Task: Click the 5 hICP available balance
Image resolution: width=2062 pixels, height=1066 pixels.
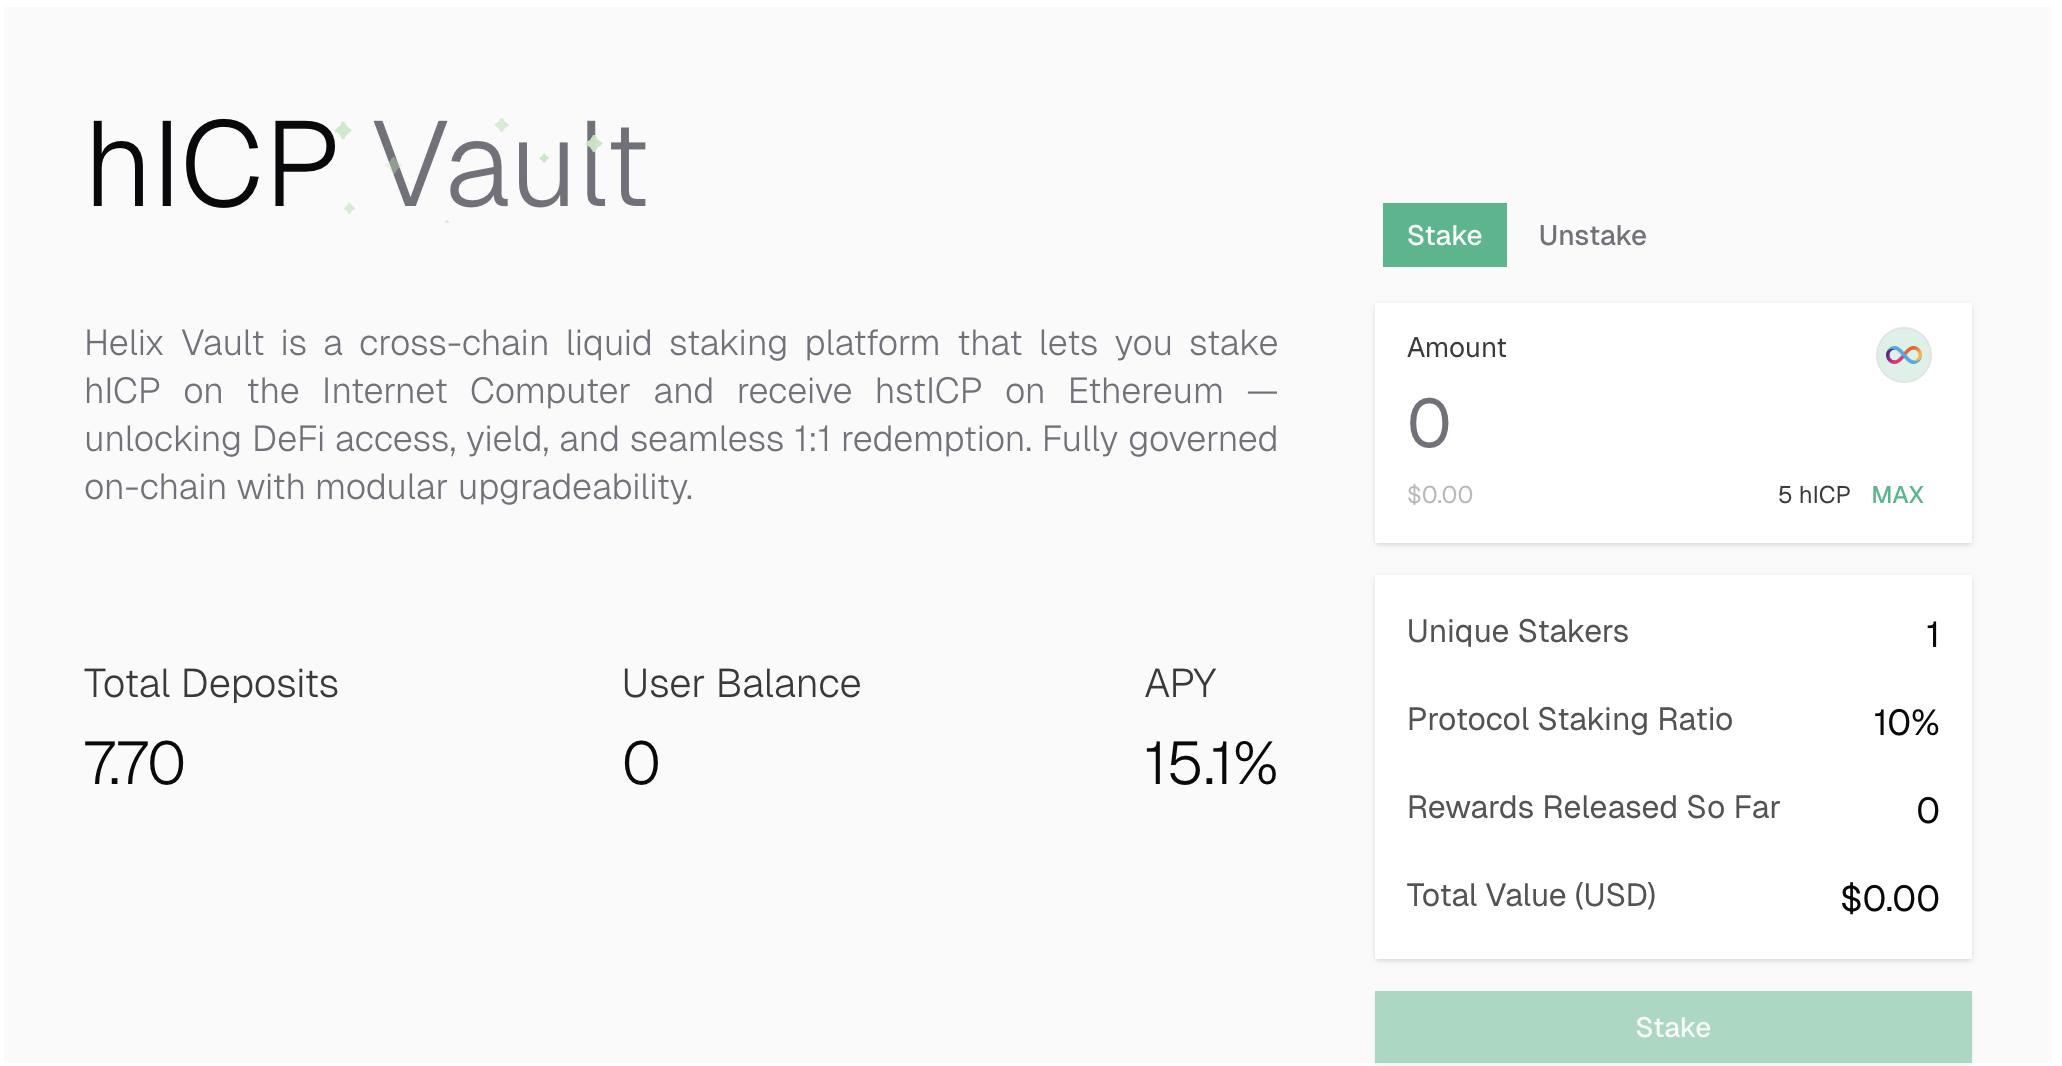Action: [1813, 495]
